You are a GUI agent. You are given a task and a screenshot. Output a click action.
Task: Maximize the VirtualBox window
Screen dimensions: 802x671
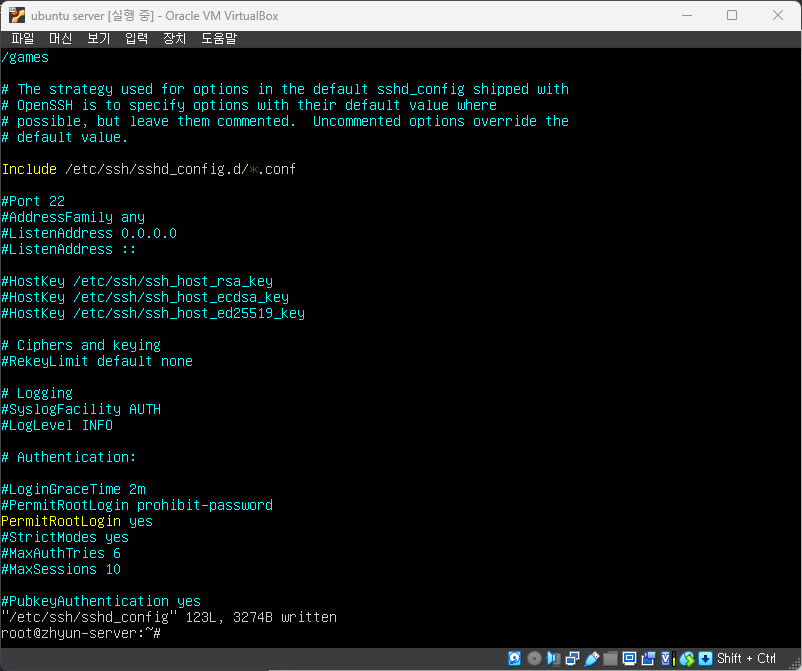point(732,15)
